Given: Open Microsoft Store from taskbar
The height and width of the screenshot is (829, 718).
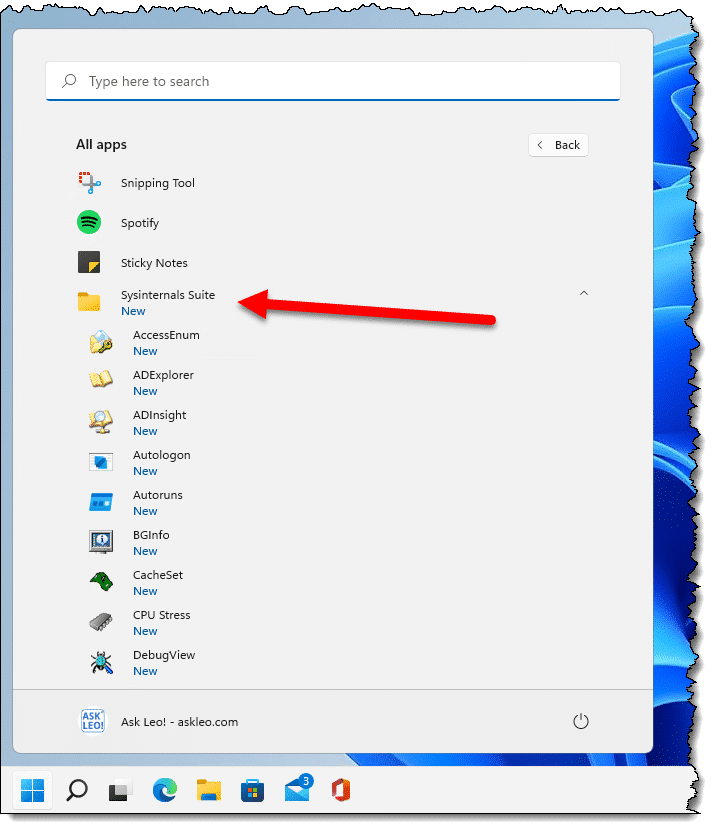Looking at the screenshot, I should [252, 791].
